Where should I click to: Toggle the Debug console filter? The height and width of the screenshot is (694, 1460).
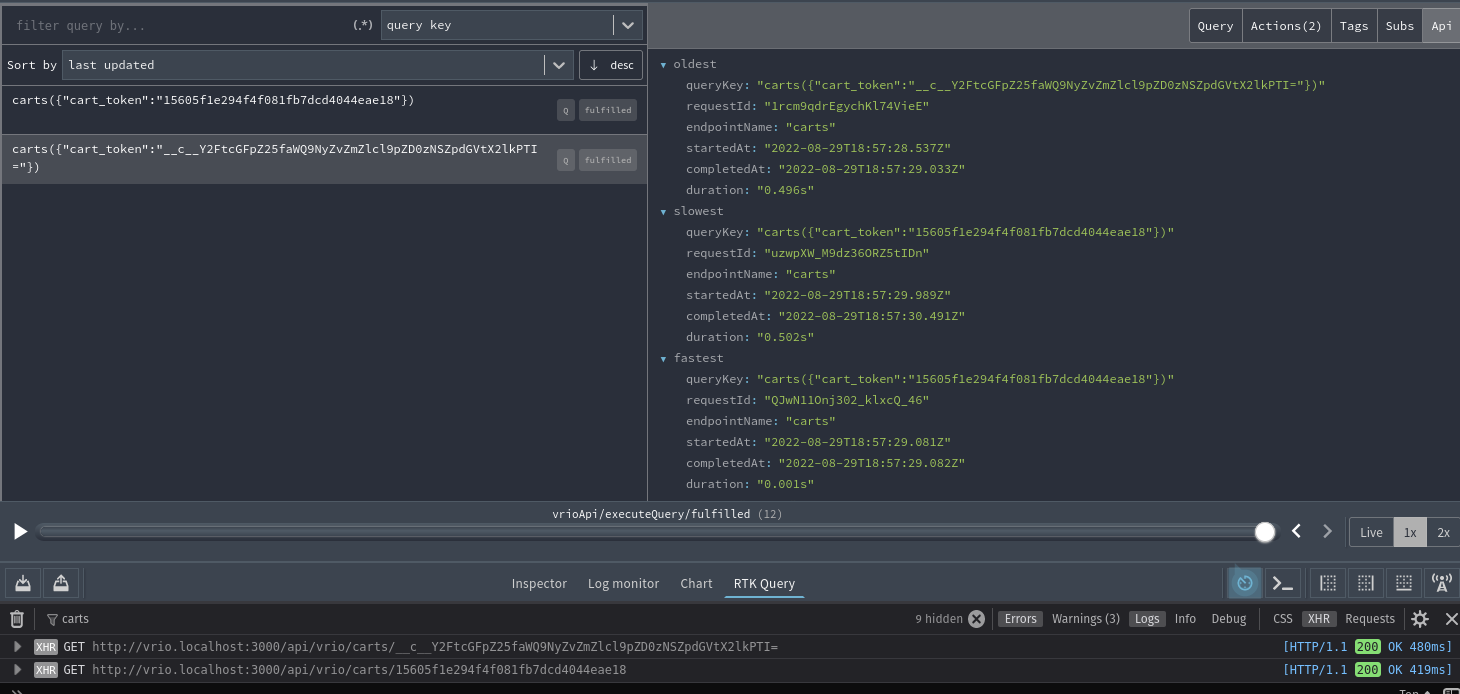(x=1229, y=619)
